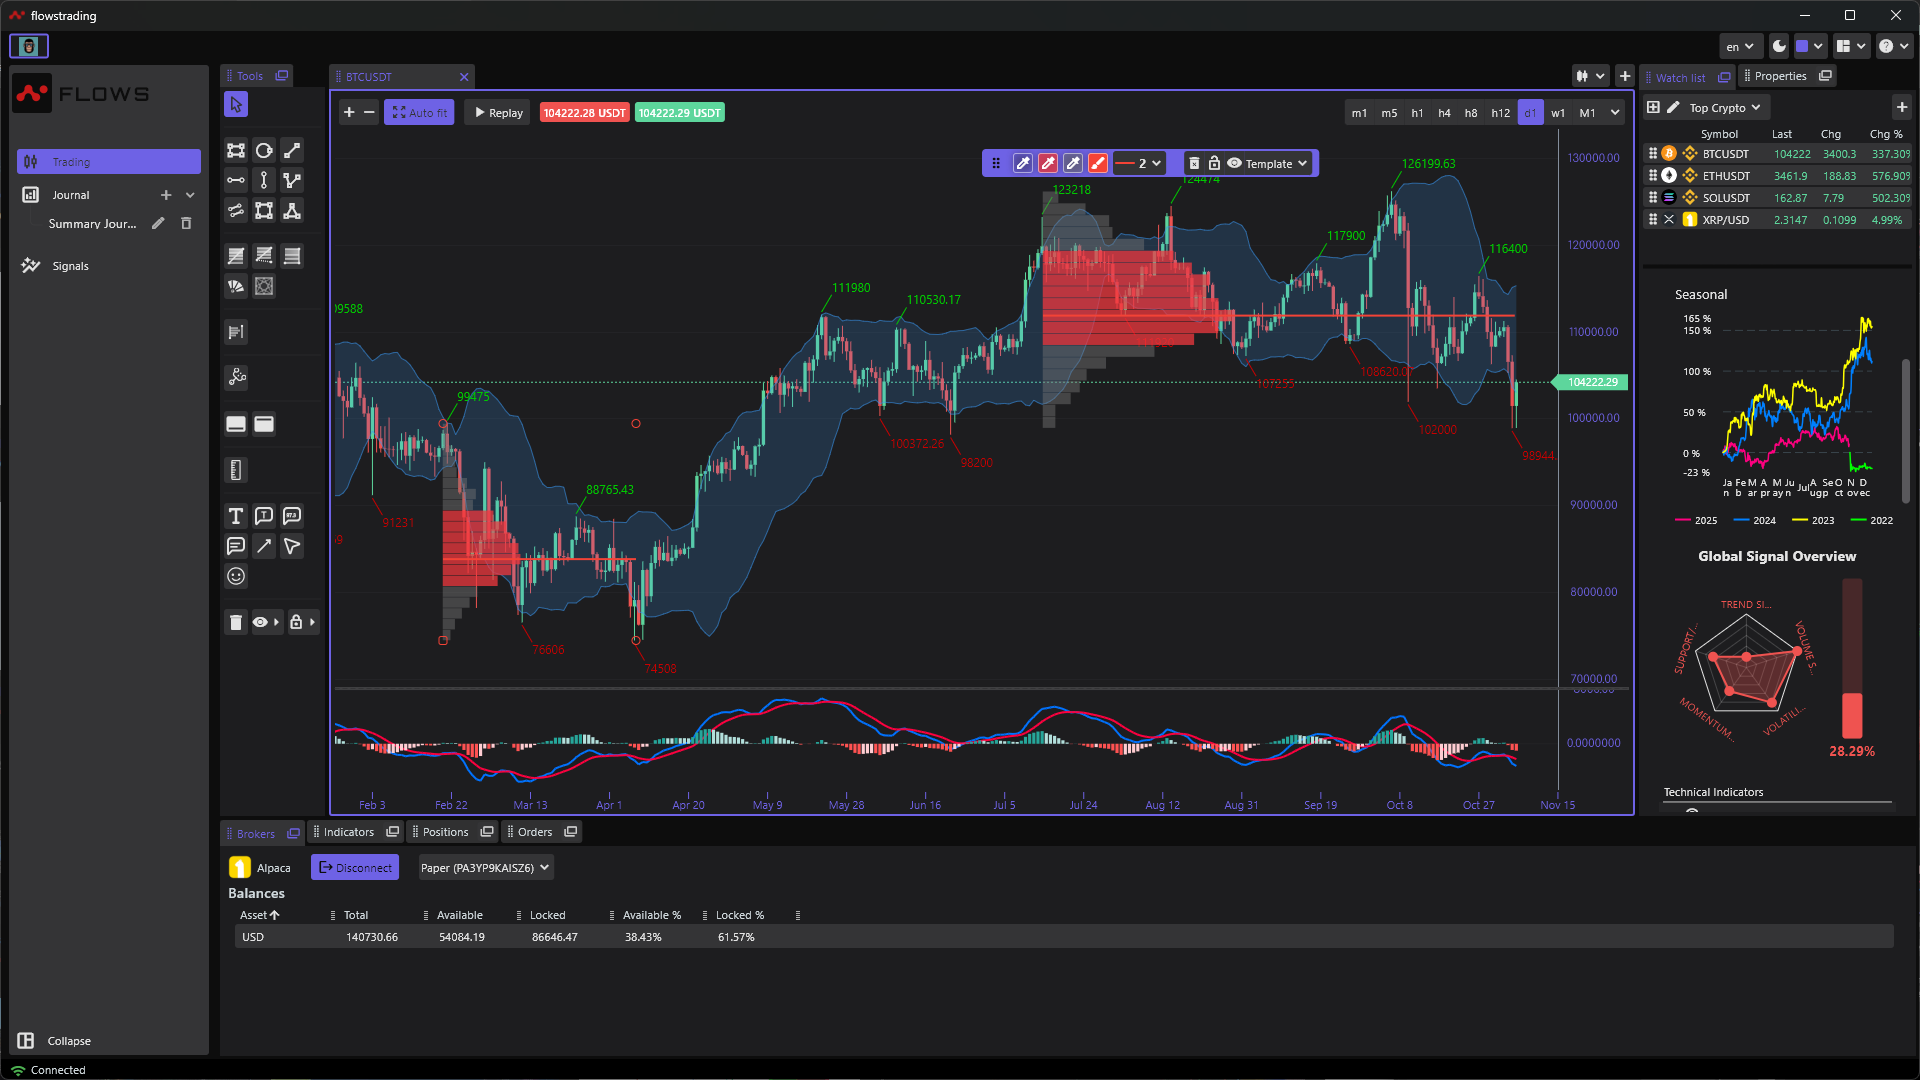Click the red brush color swatch
The image size is (1920, 1080).
click(x=1097, y=163)
